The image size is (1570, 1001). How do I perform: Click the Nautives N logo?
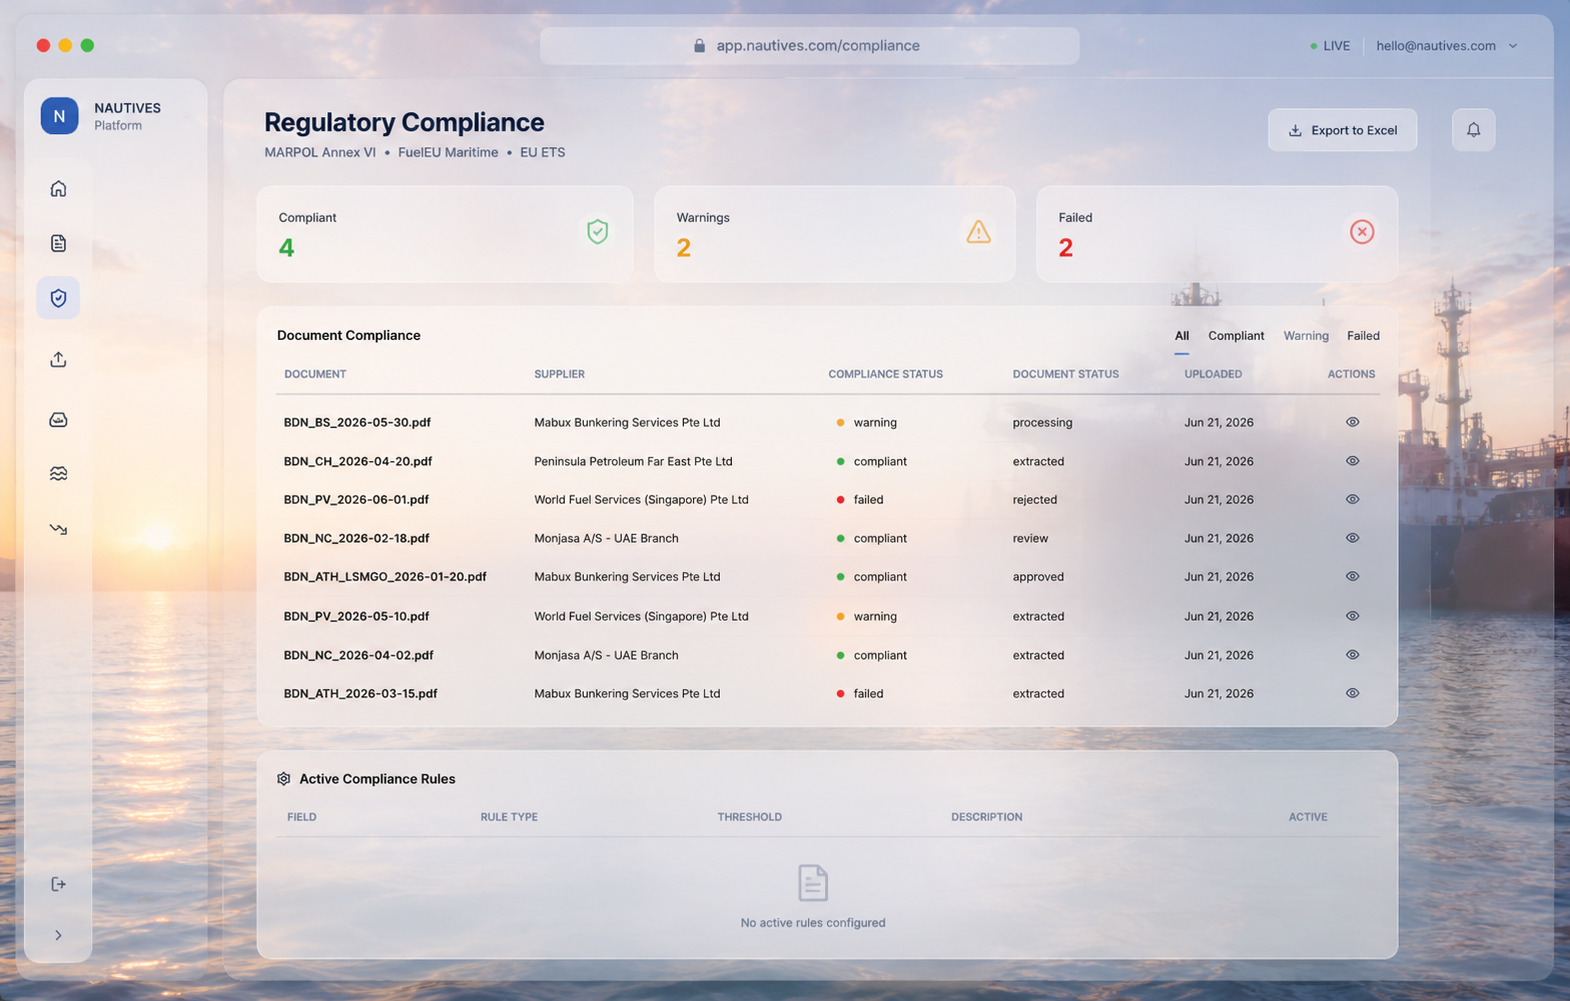[x=59, y=116]
